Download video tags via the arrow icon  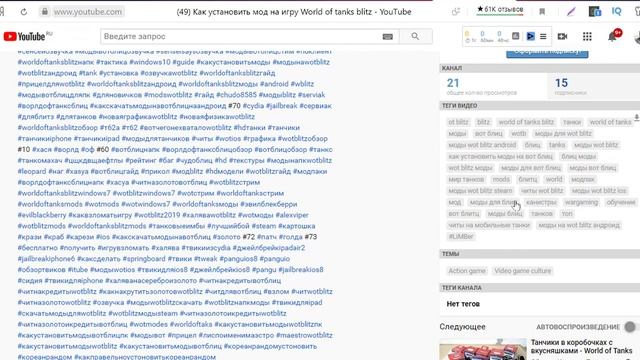pyautogui.click(x=636, y=118)
